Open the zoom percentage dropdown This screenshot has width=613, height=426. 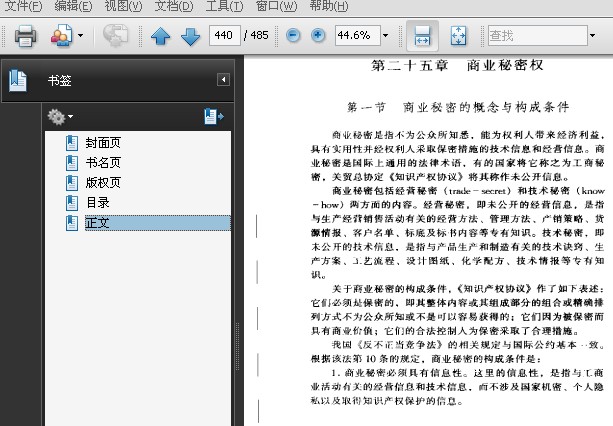coord(384,36)
